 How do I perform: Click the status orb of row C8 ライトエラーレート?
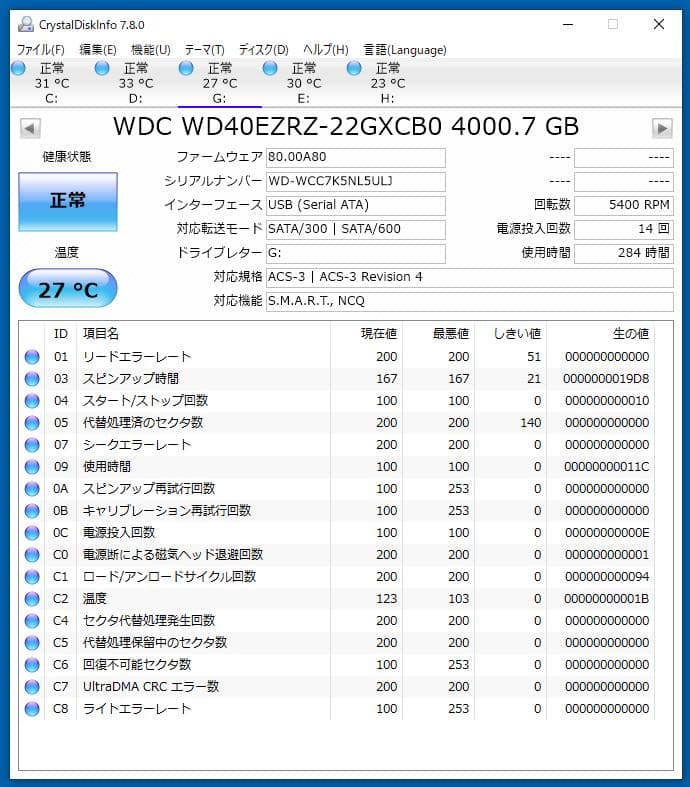(x=32, y=709)
